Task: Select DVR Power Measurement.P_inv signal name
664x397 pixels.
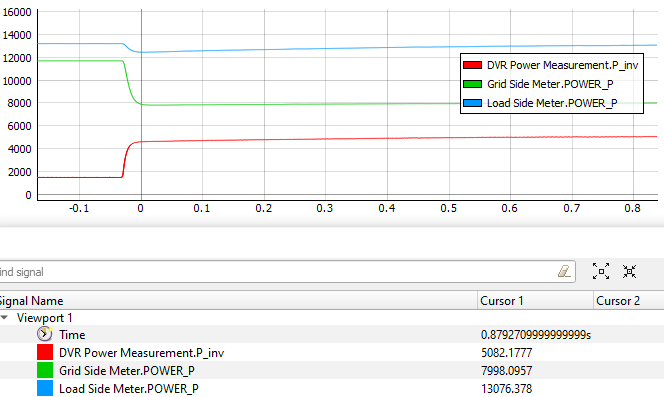Action: pos(141,353)
